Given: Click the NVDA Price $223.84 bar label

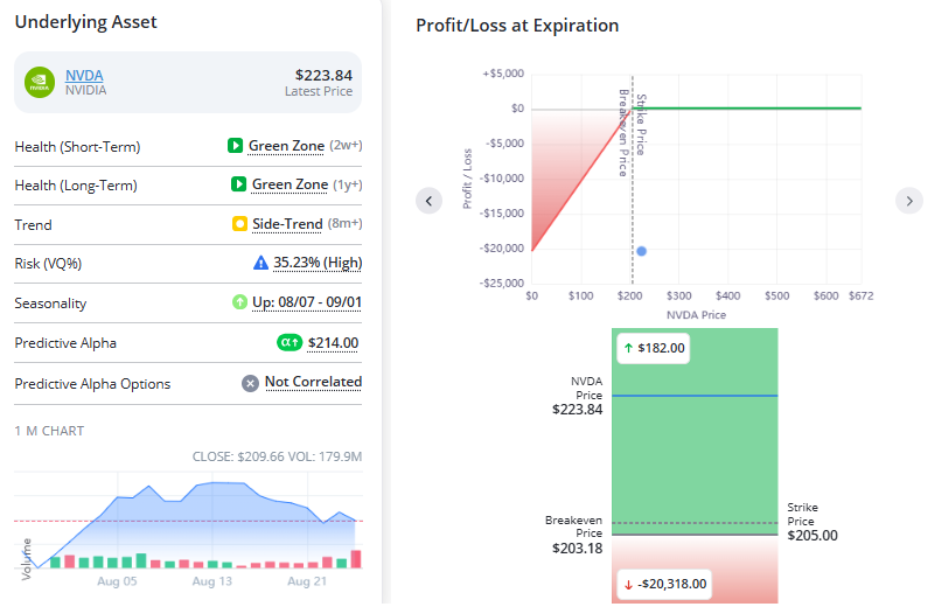Looking at the screenshot, I should tap(577, 396).
